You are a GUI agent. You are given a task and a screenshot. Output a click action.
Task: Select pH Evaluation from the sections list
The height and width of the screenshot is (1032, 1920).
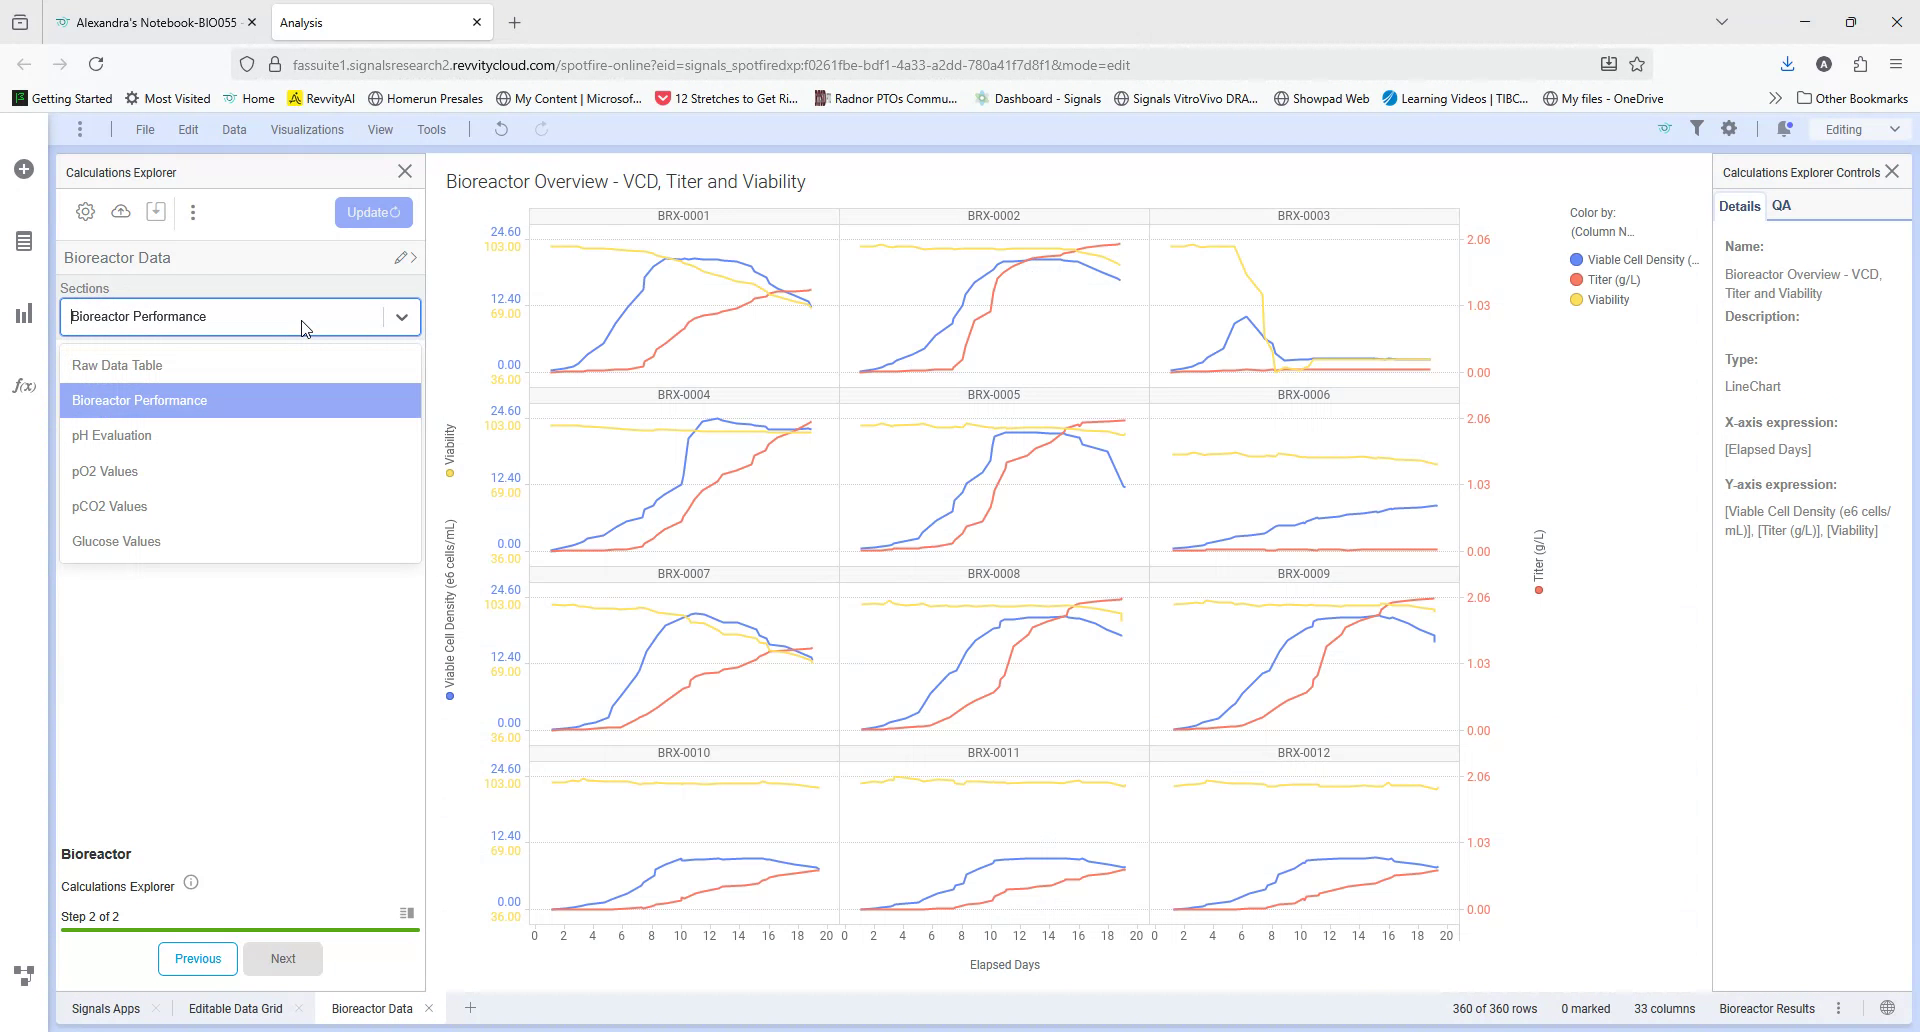click(x=112, y=436)
